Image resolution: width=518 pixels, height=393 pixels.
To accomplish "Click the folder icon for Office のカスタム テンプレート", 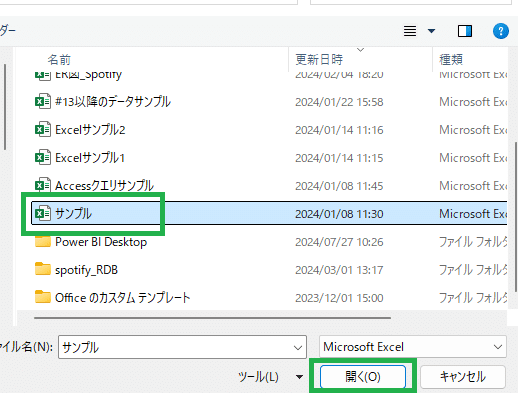I will [43, 297].
